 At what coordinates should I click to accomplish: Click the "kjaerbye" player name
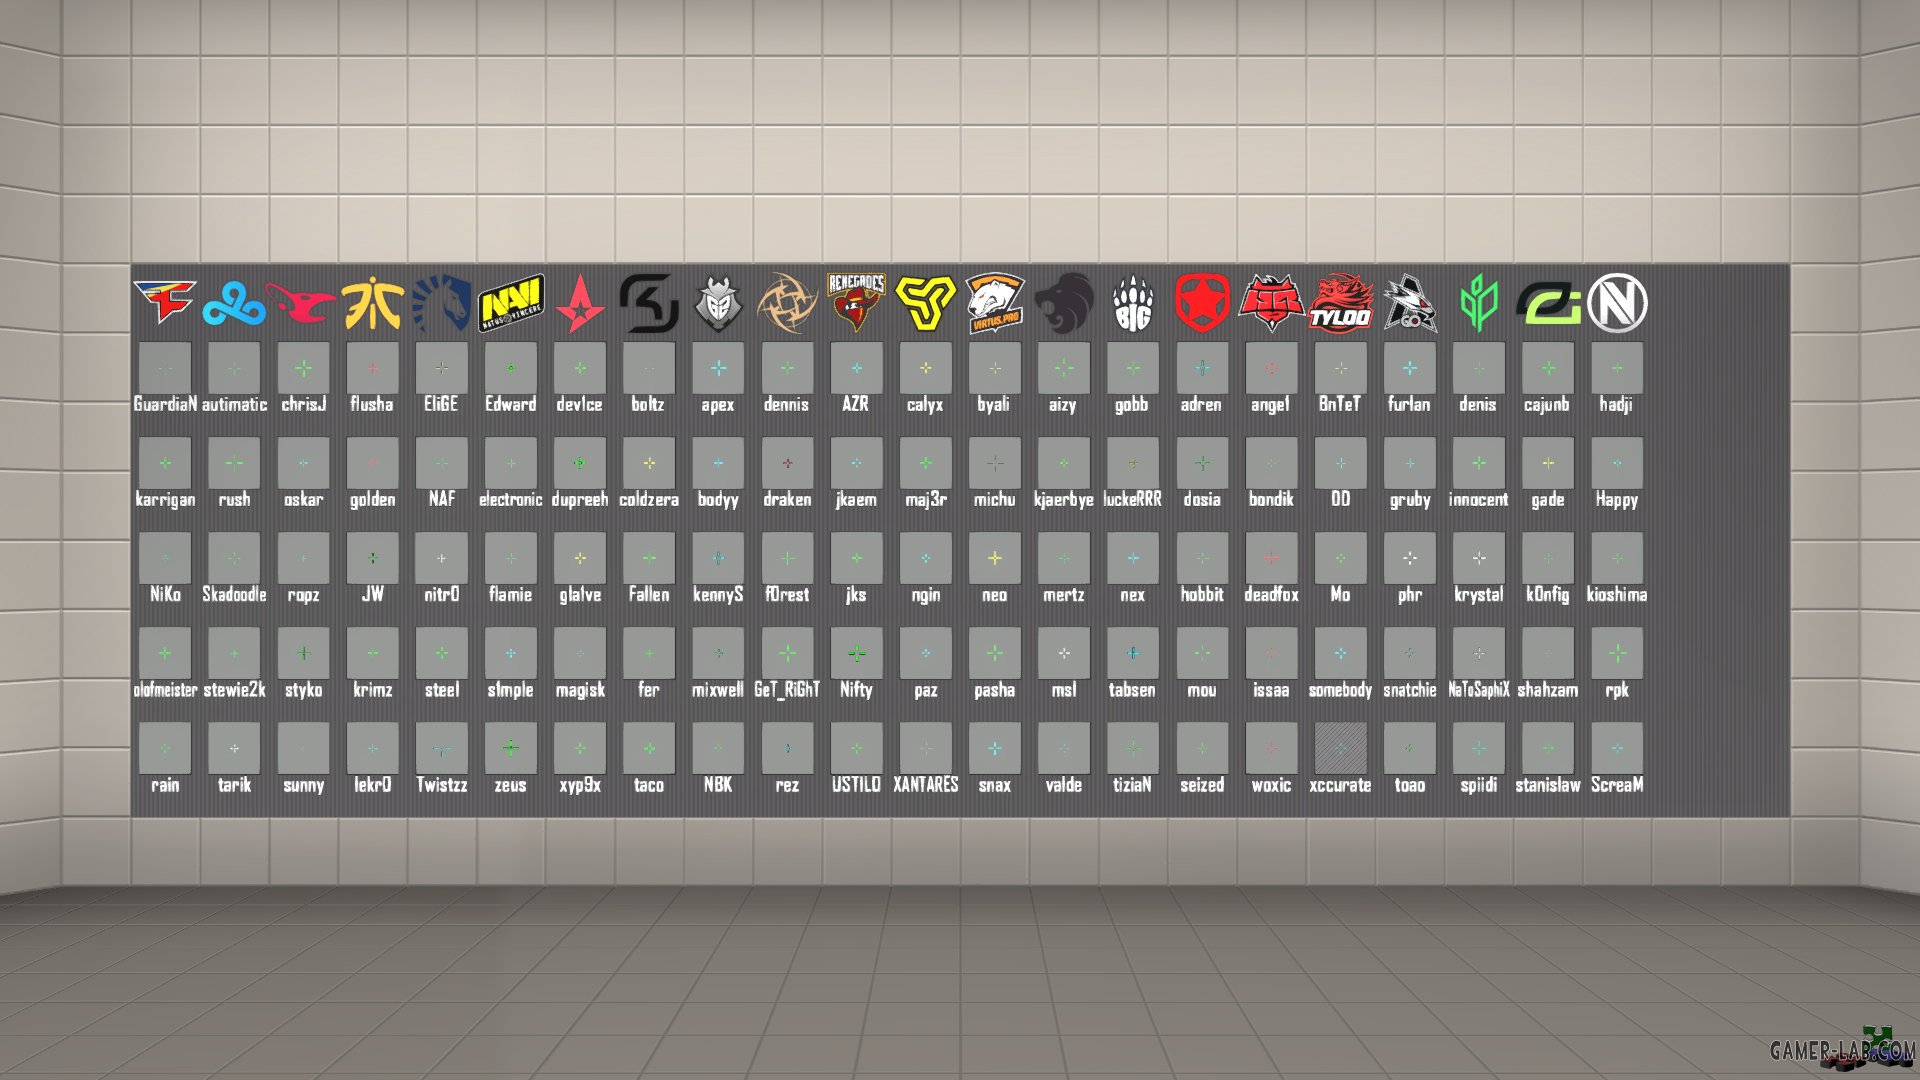coord(1064,500)
